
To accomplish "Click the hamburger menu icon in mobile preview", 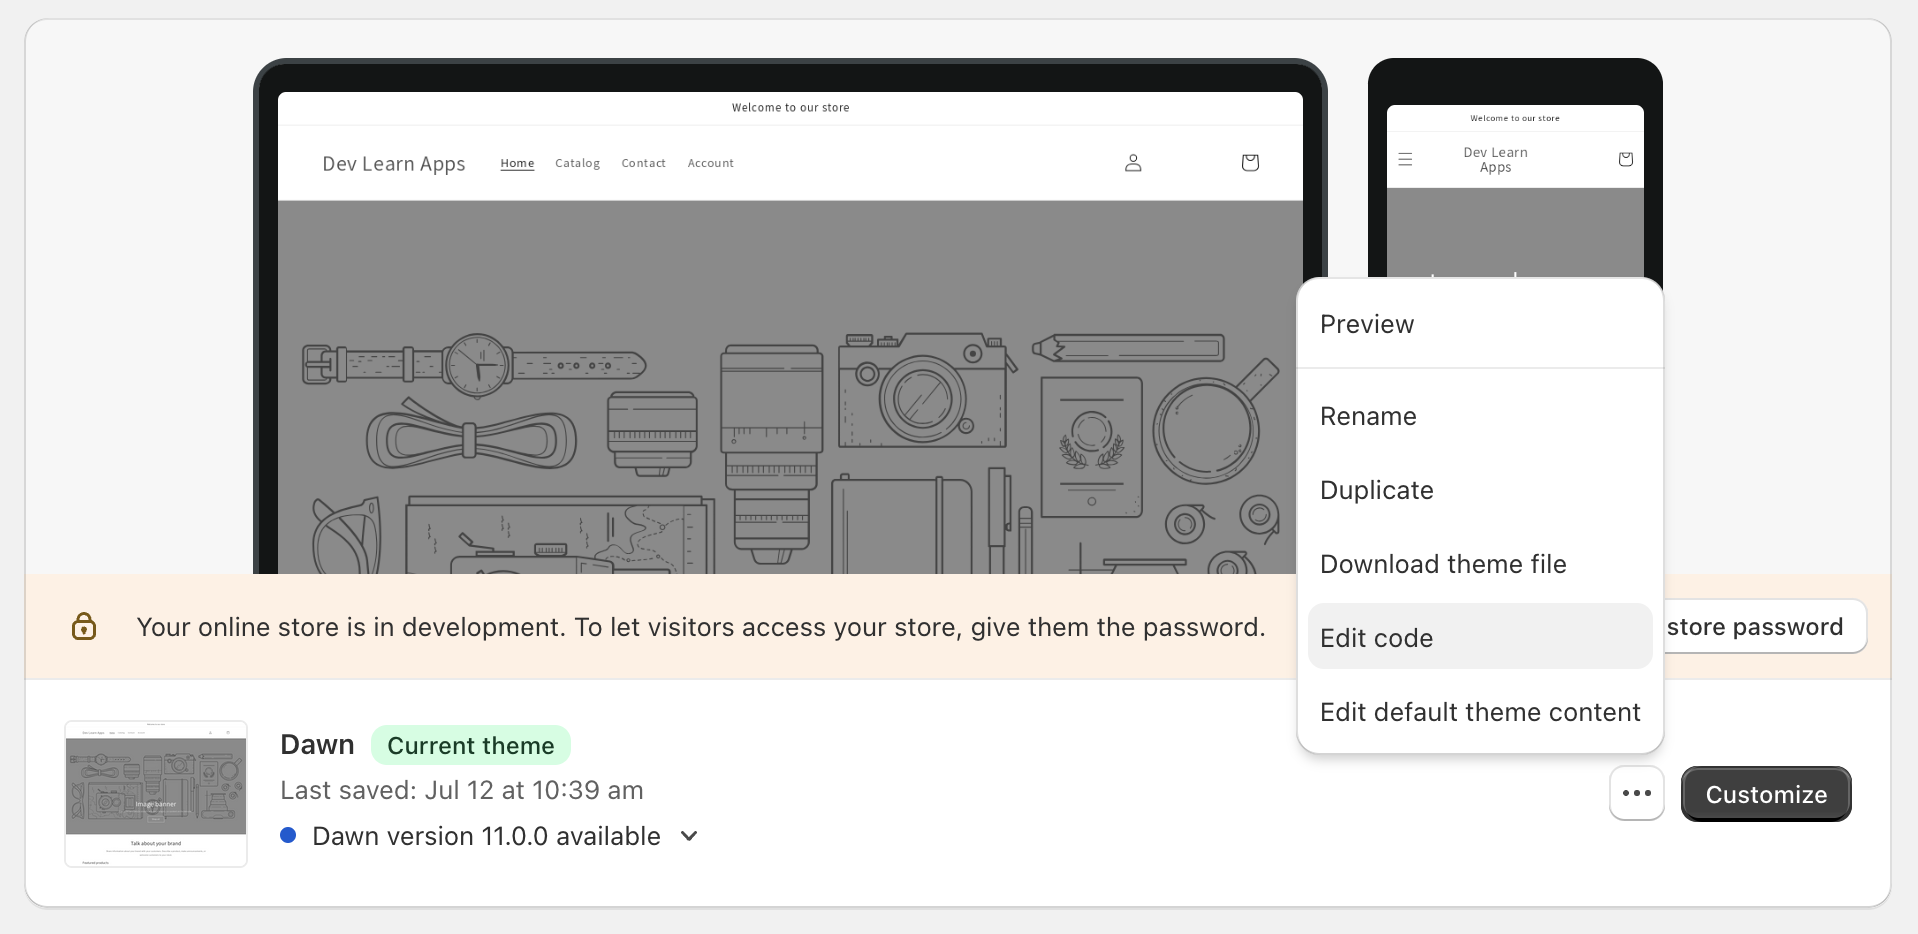I will pos(1405,159).
